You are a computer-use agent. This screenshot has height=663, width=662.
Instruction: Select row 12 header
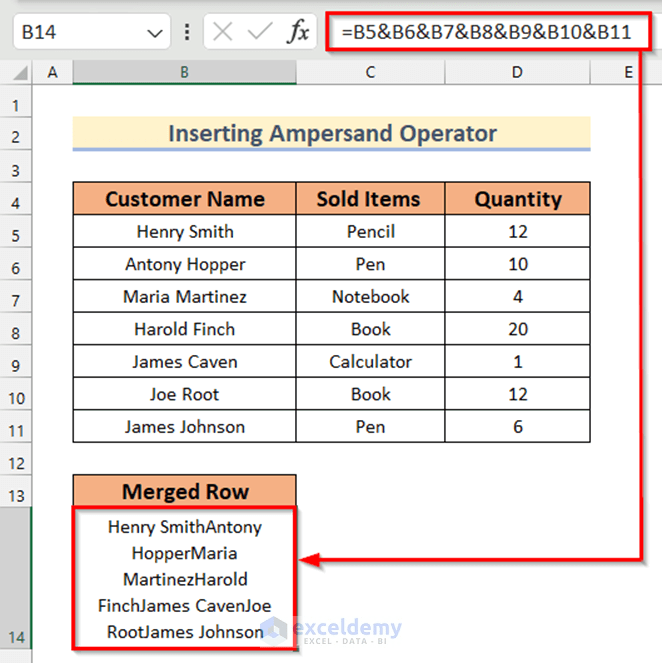pyautogui.click(x=16, y=459)
